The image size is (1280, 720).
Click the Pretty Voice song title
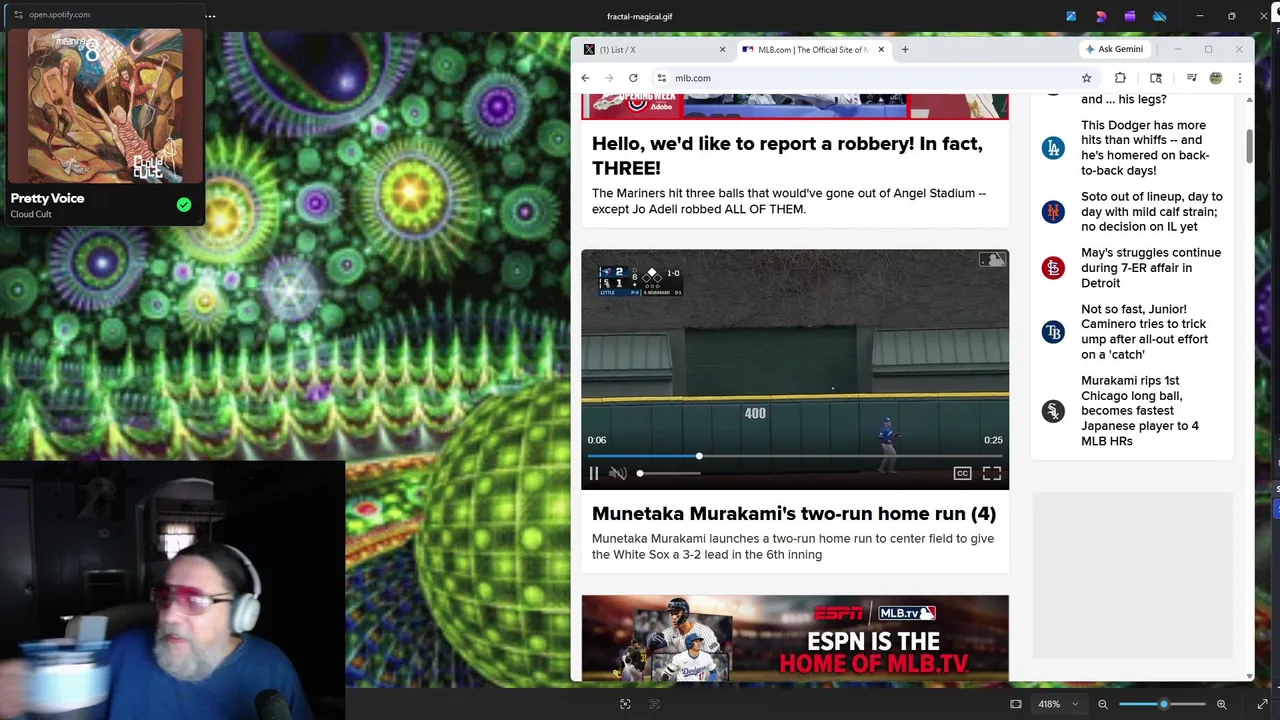click(47, 198)
